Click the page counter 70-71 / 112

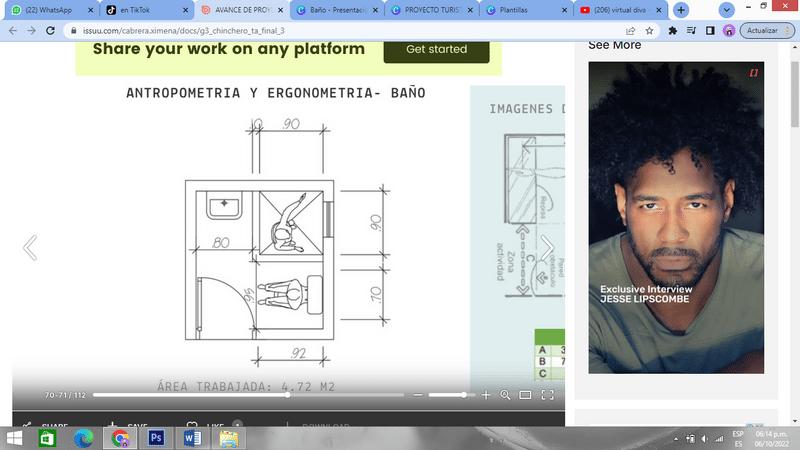tap(65, 395)
